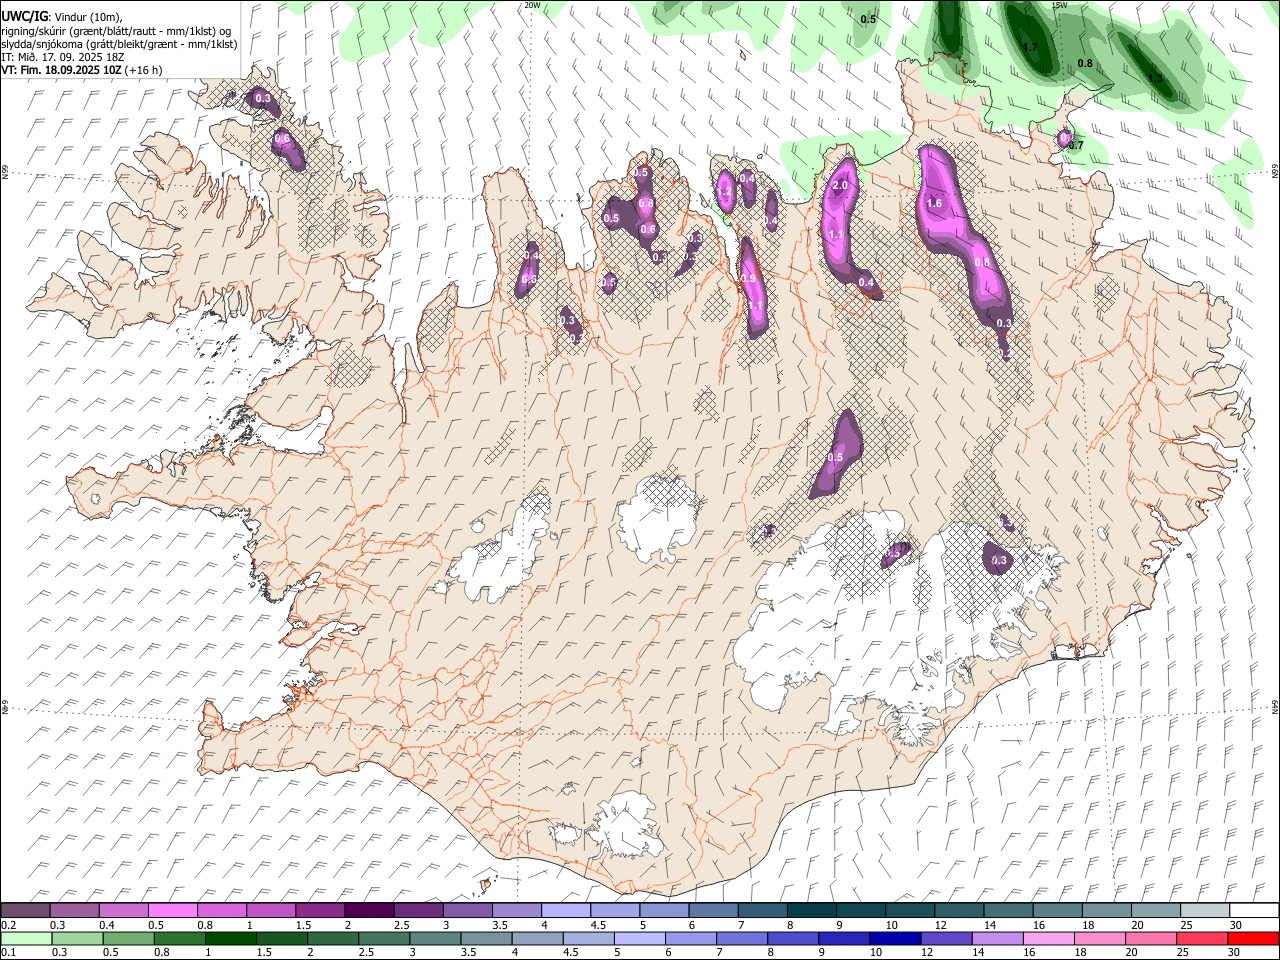Click the 15W longitude label

click(1060, 5)
